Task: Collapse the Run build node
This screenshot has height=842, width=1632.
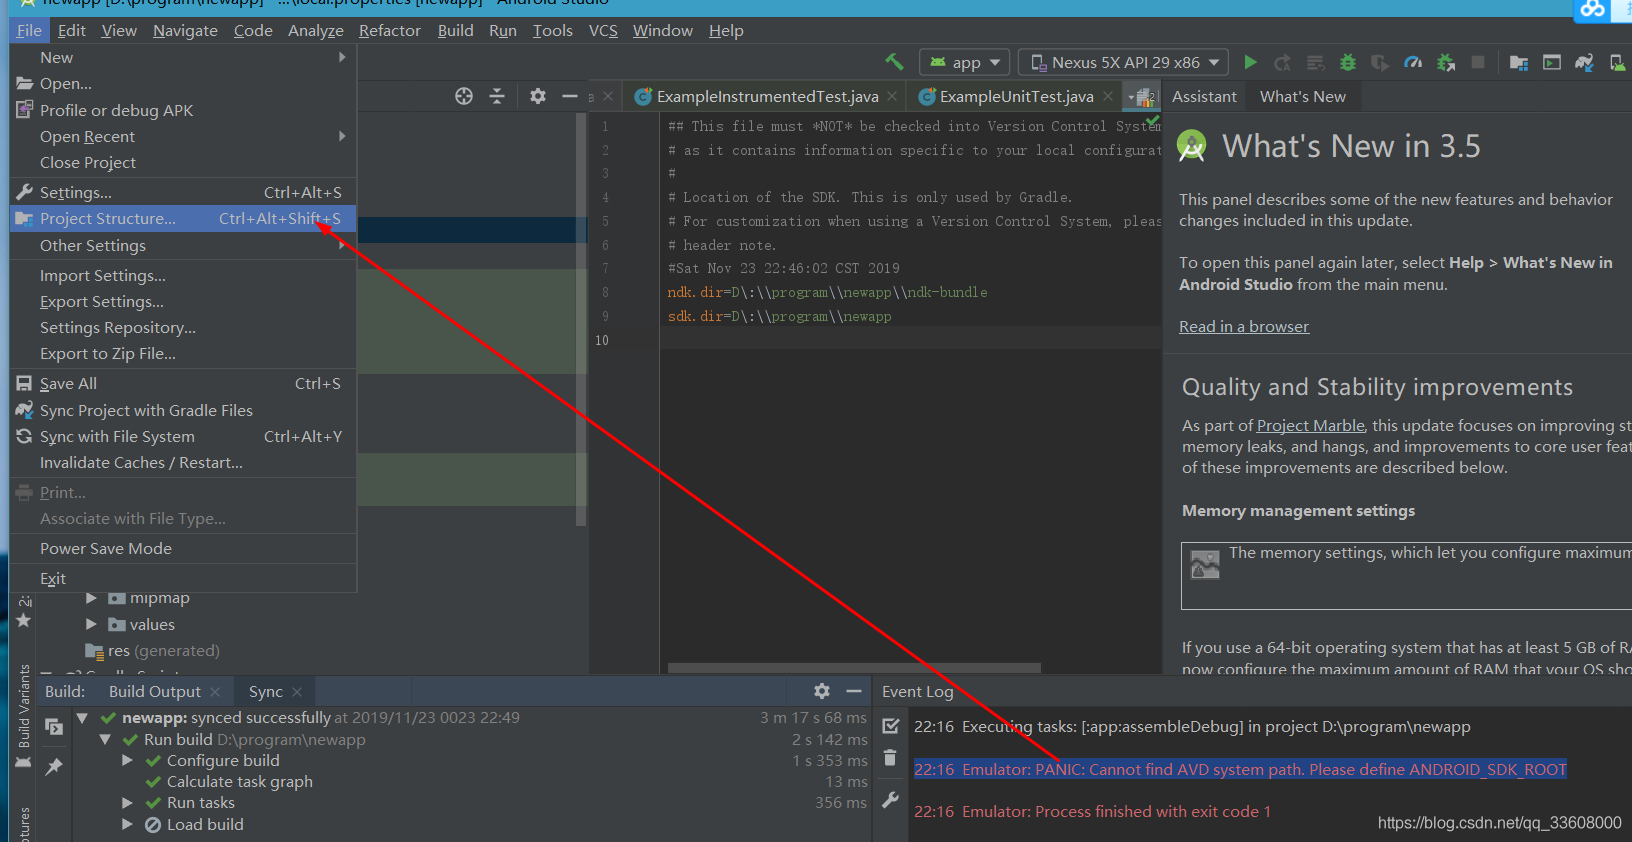Action: [105, 739]
